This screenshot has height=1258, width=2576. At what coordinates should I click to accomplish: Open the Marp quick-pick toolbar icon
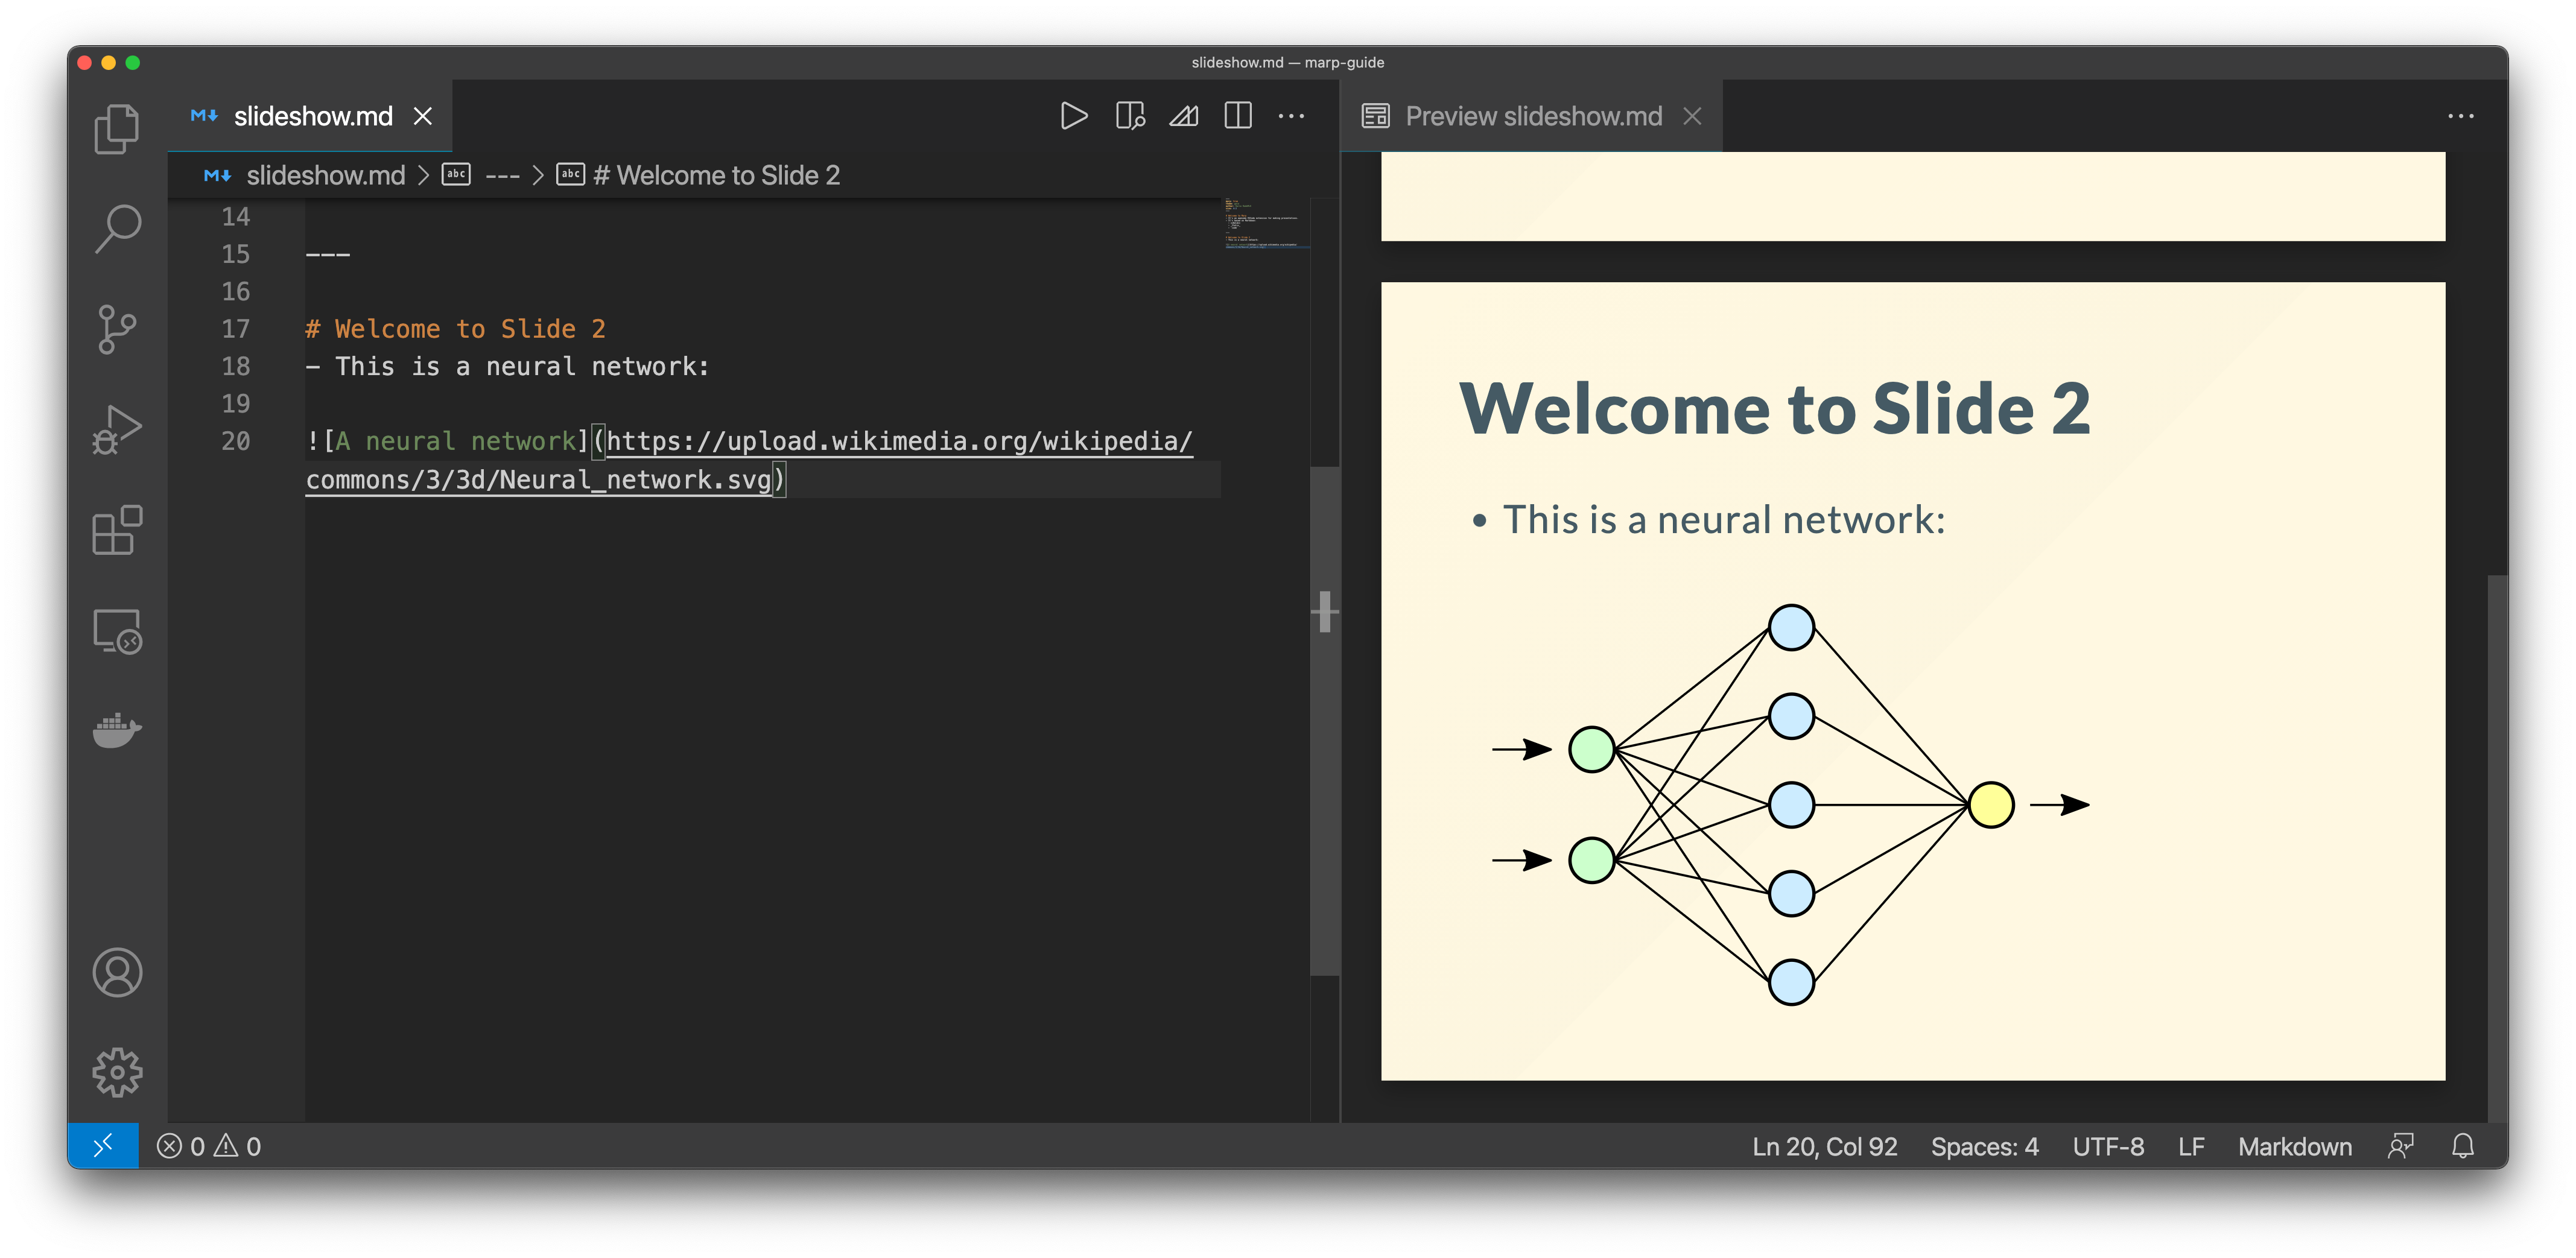click(x=1184, y=116)
